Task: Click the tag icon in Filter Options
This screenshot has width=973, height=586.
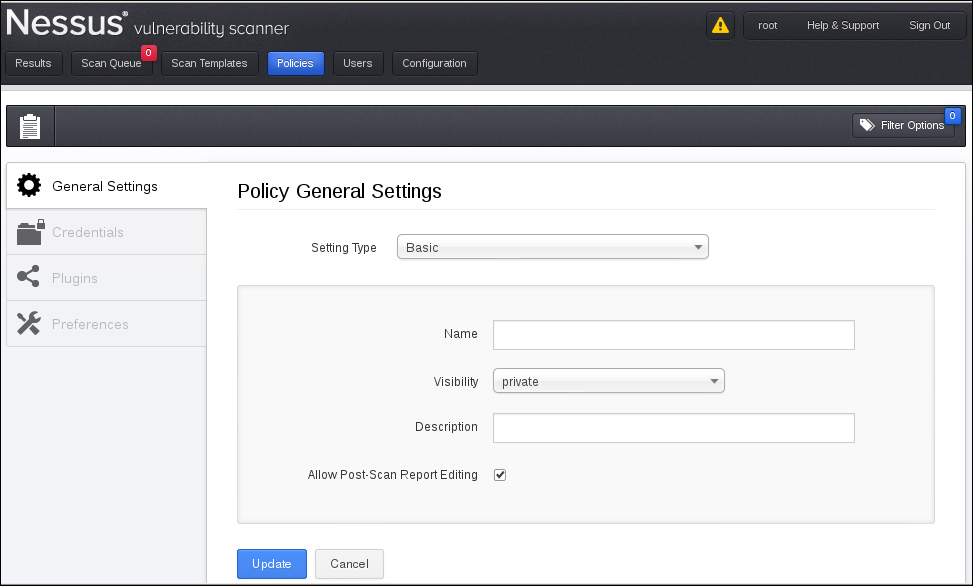Action: pos(867,125)
